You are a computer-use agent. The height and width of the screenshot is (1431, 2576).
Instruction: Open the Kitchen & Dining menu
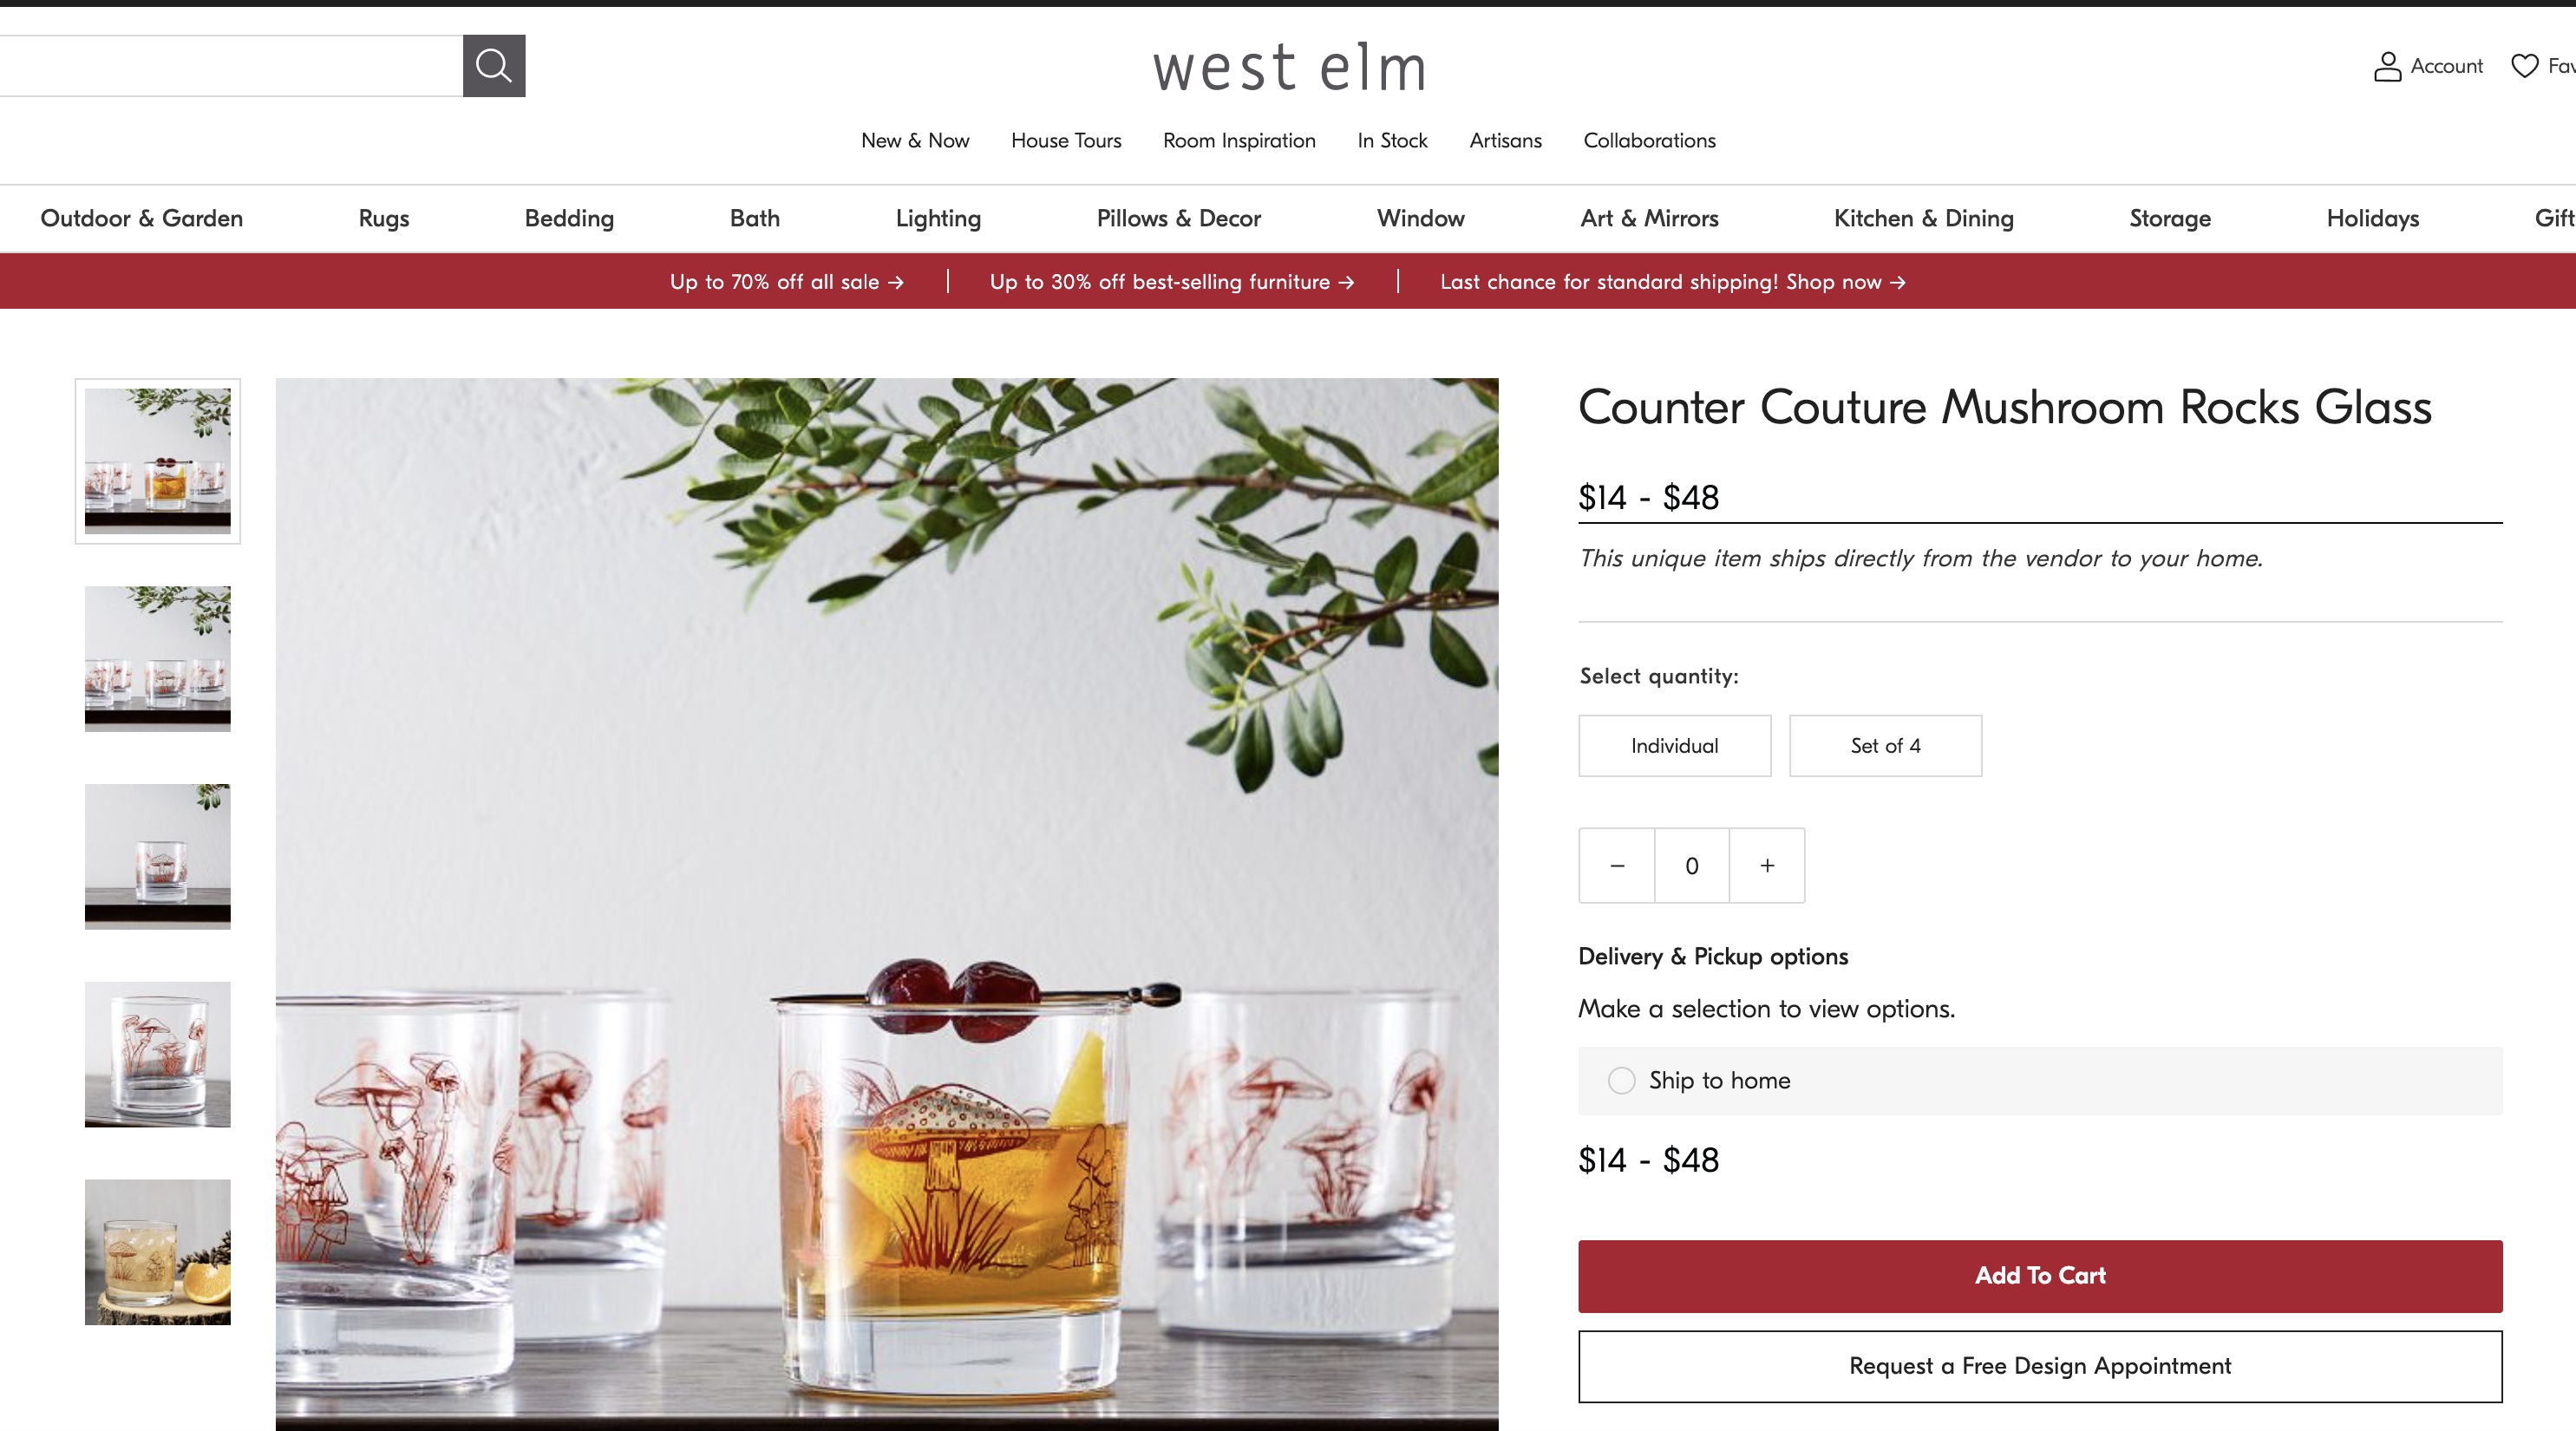1923,218
